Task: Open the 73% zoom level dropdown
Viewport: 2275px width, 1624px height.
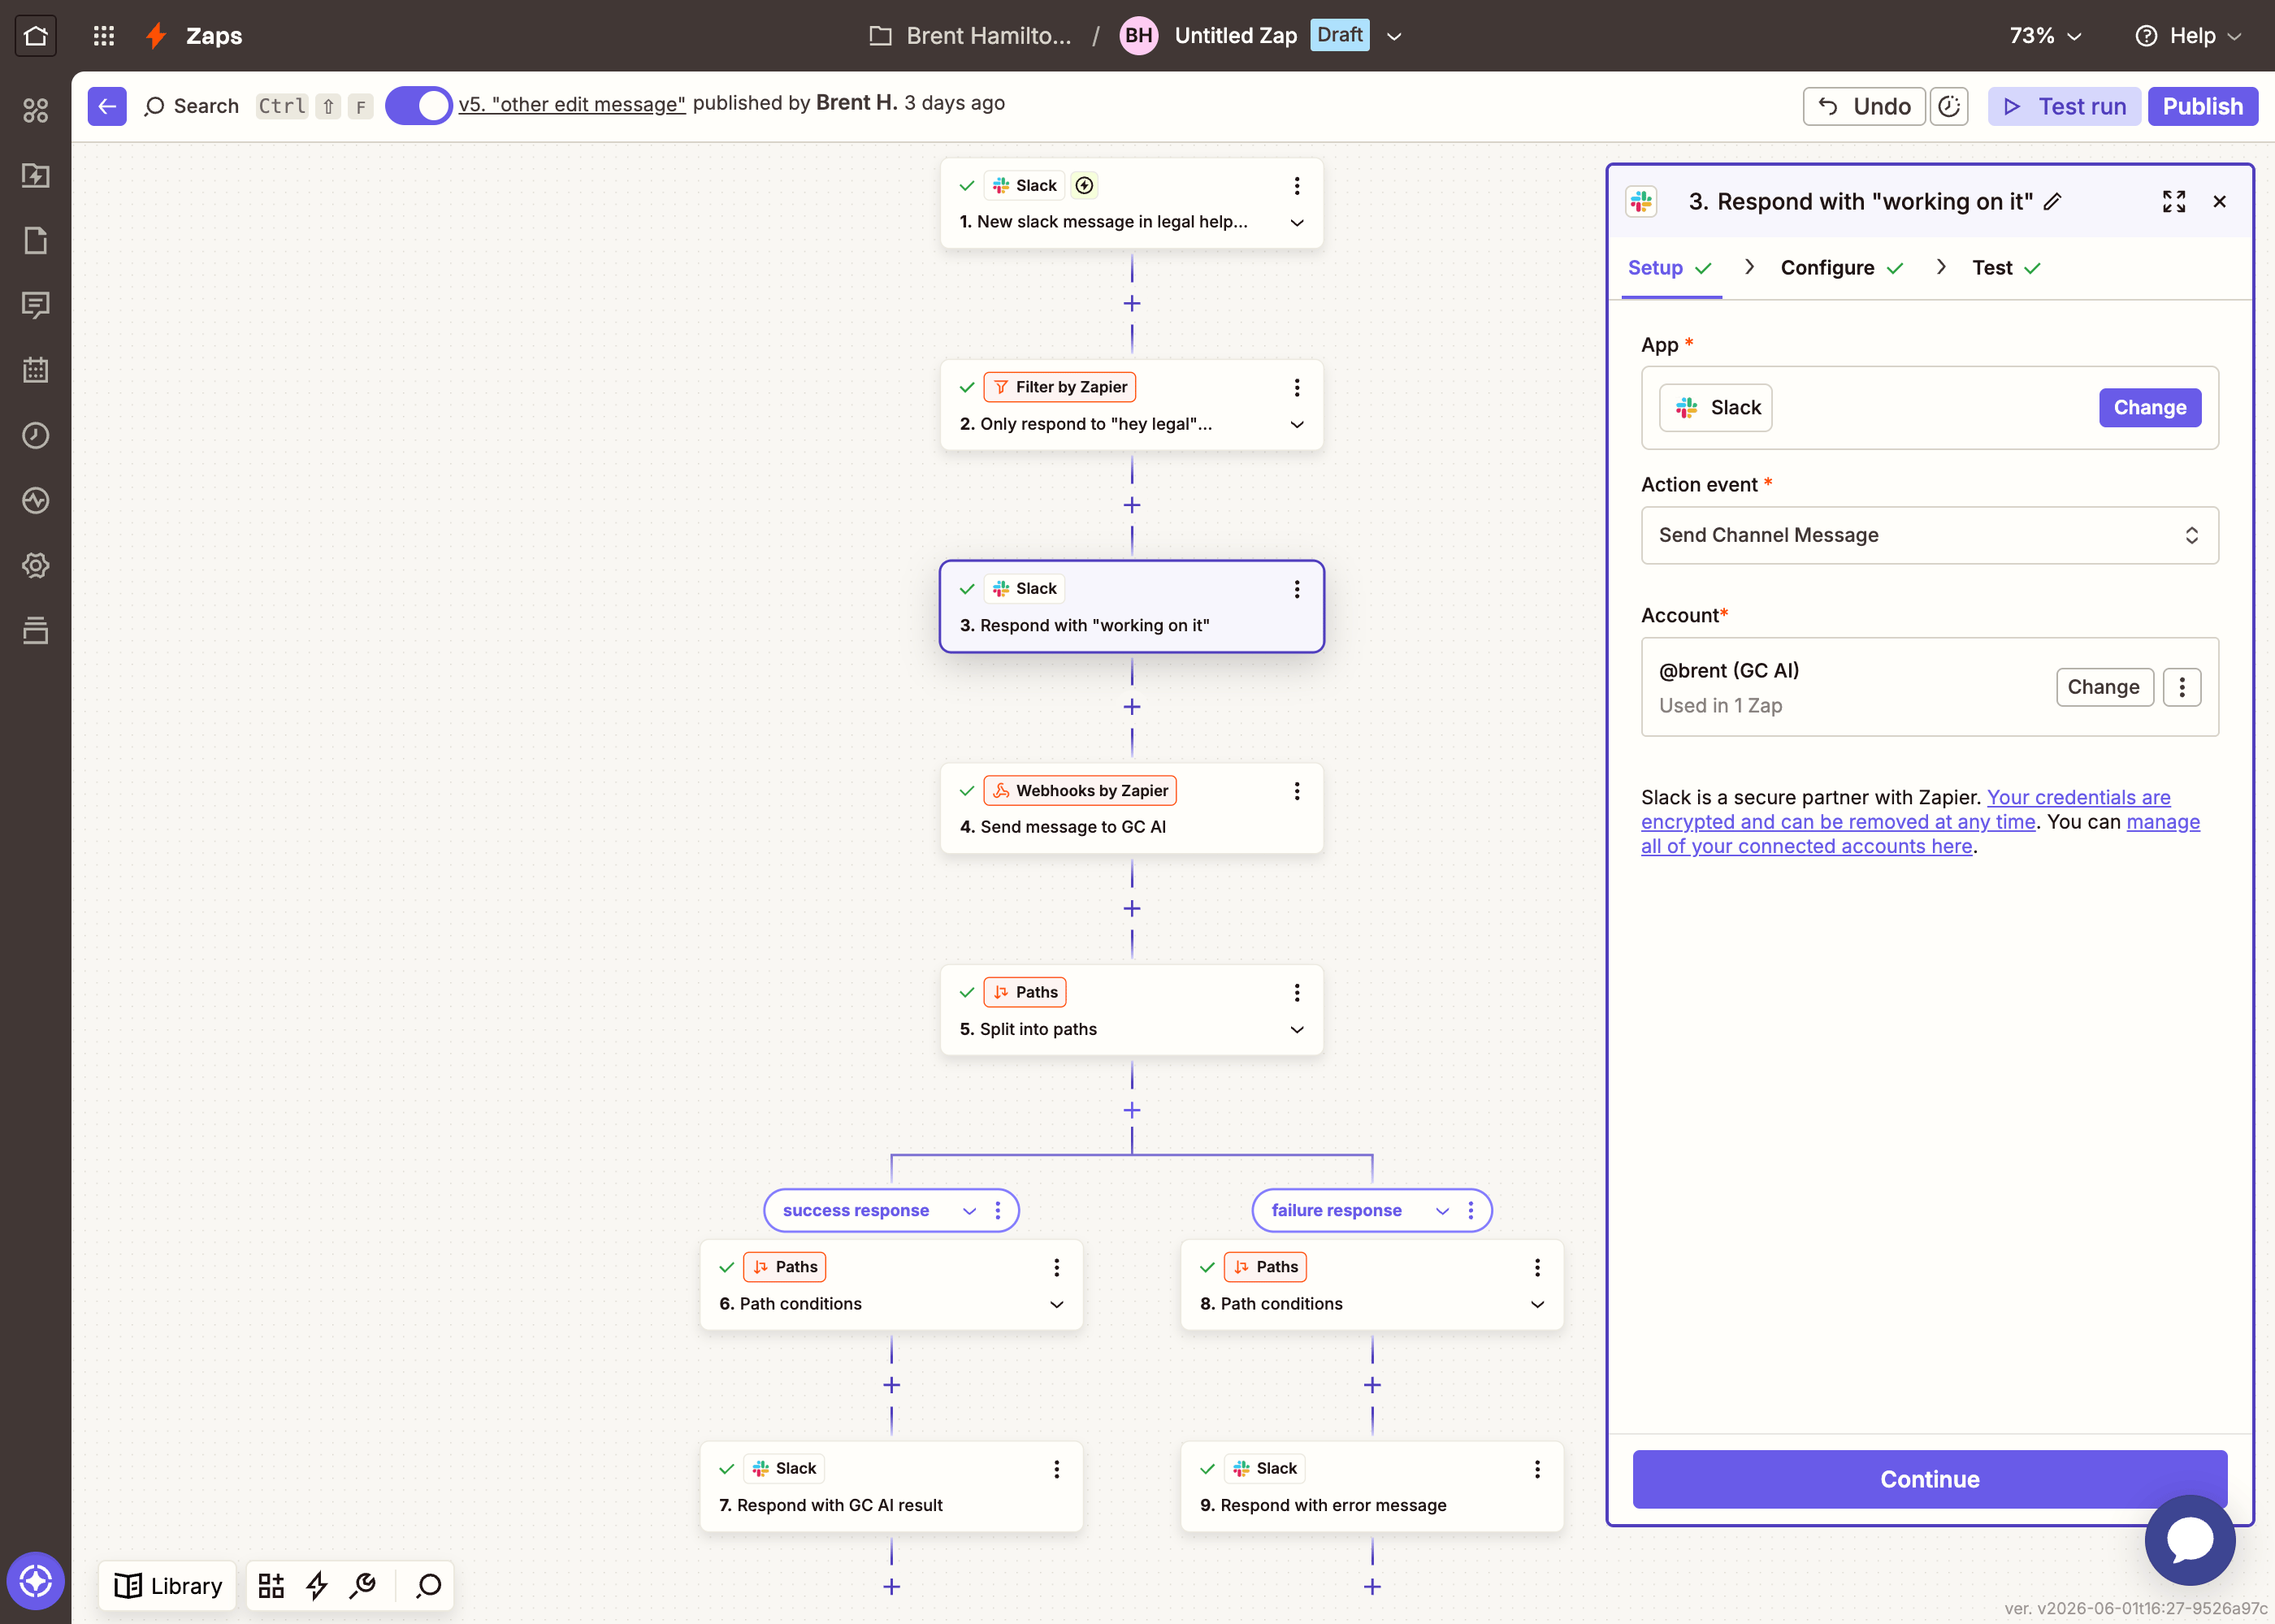Action: [x=2046, y=36]
